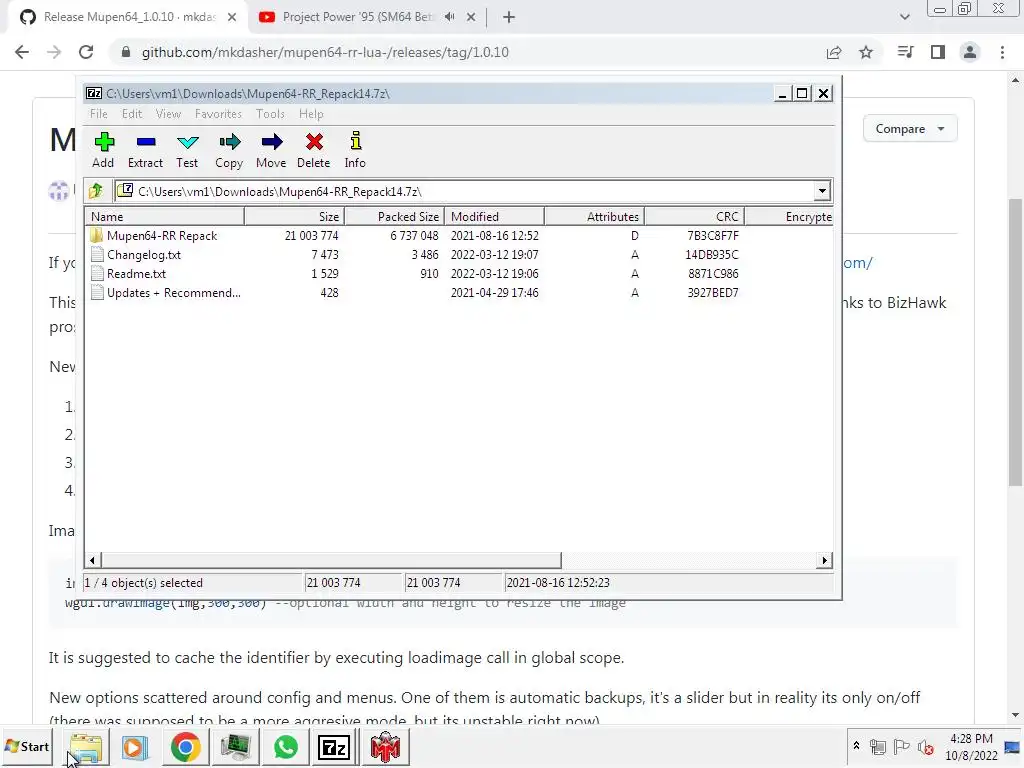The width and height of the screenshot is (1024, 768).
Task: Click the 7-Zip archive path field
Action: point(464,191)
